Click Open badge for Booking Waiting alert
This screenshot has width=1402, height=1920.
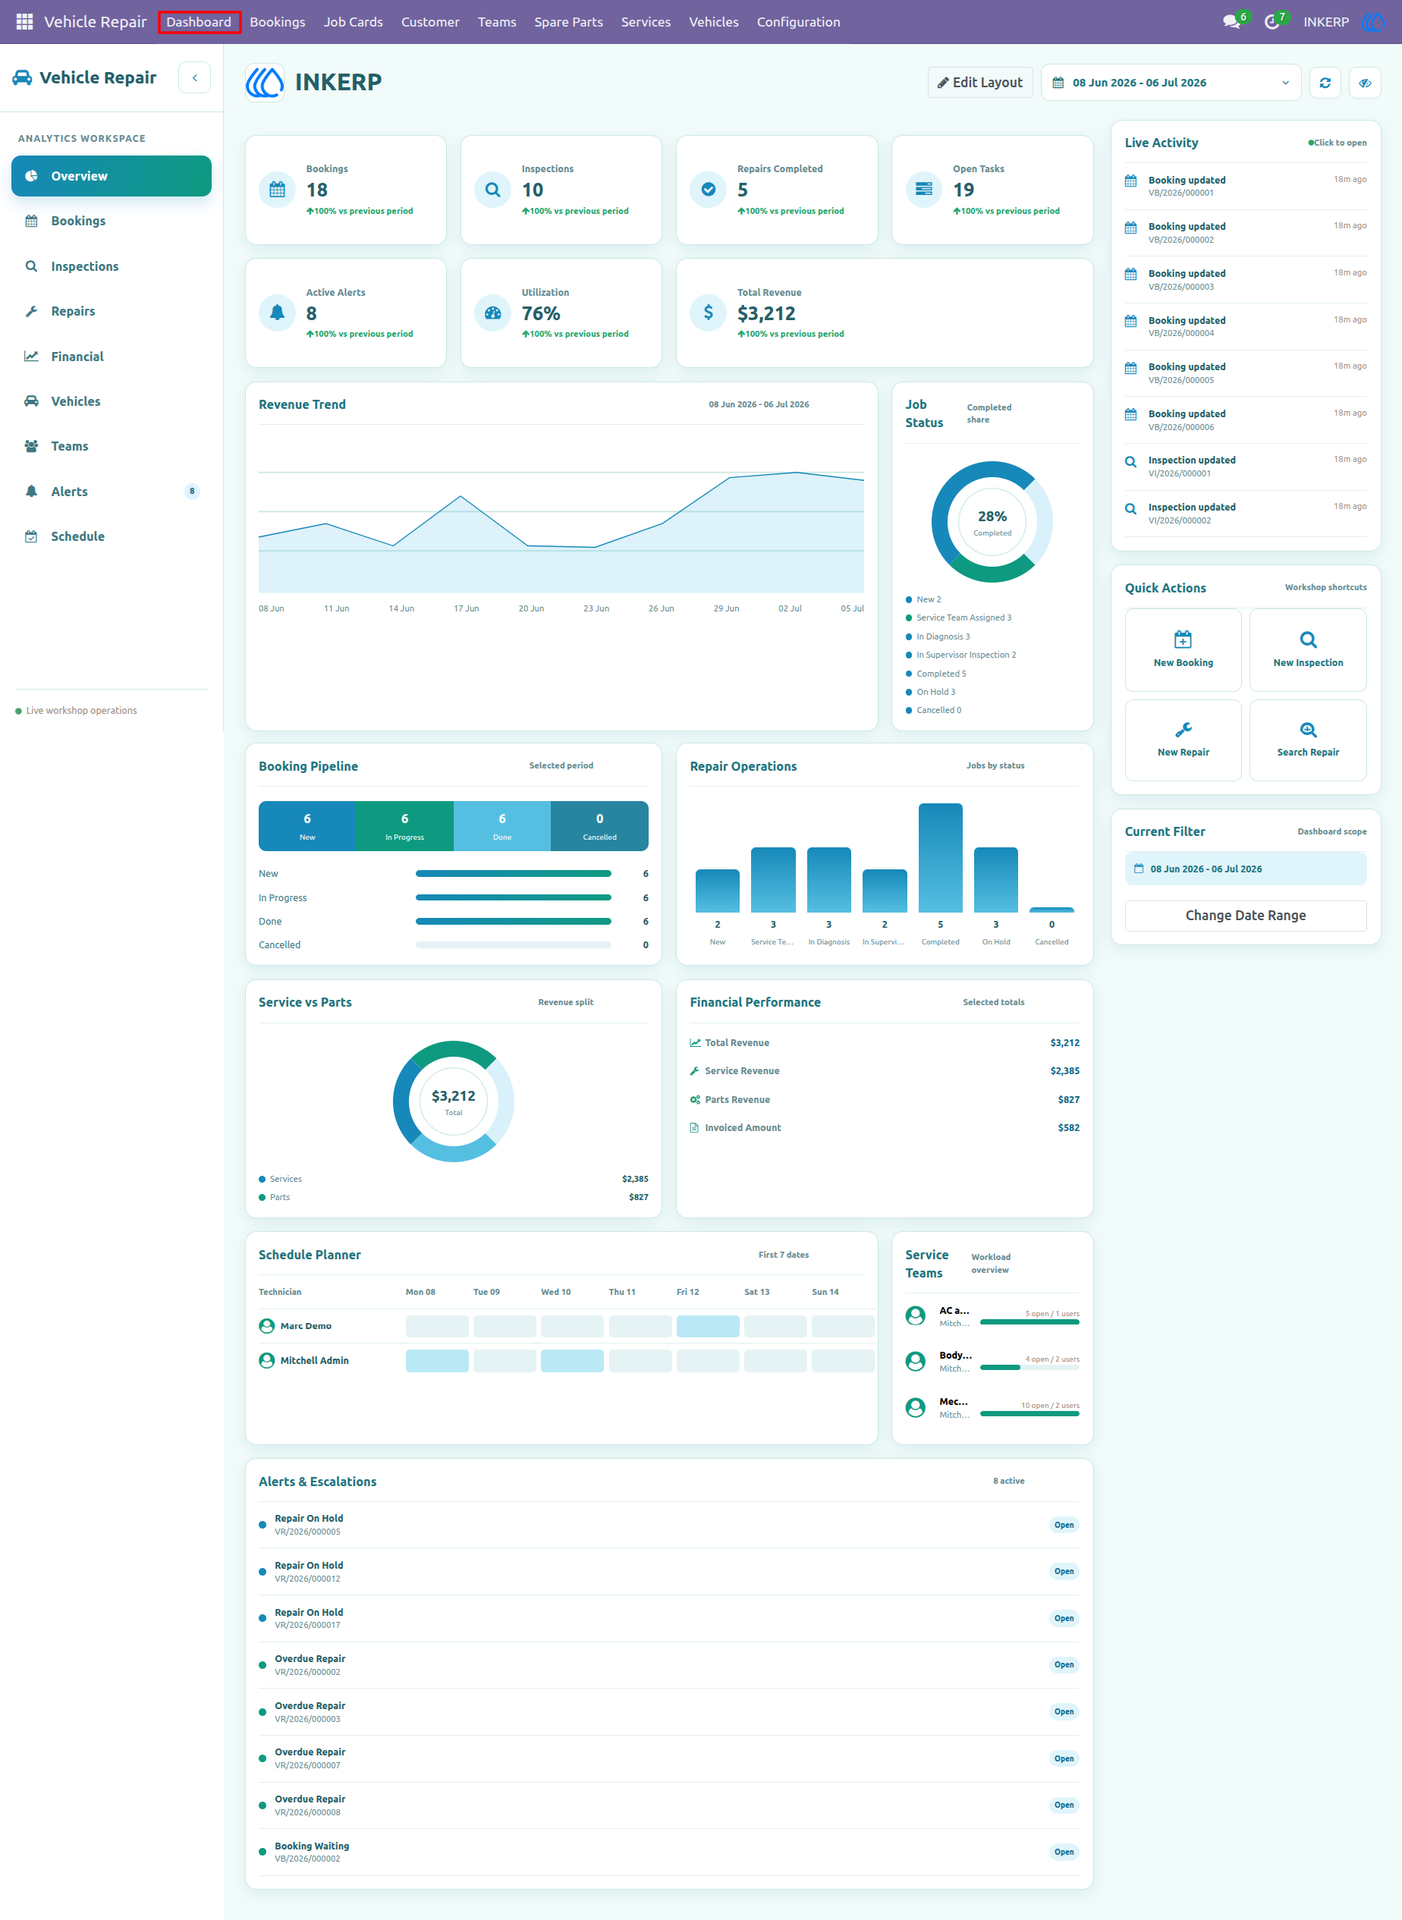coord(1064,1852)
